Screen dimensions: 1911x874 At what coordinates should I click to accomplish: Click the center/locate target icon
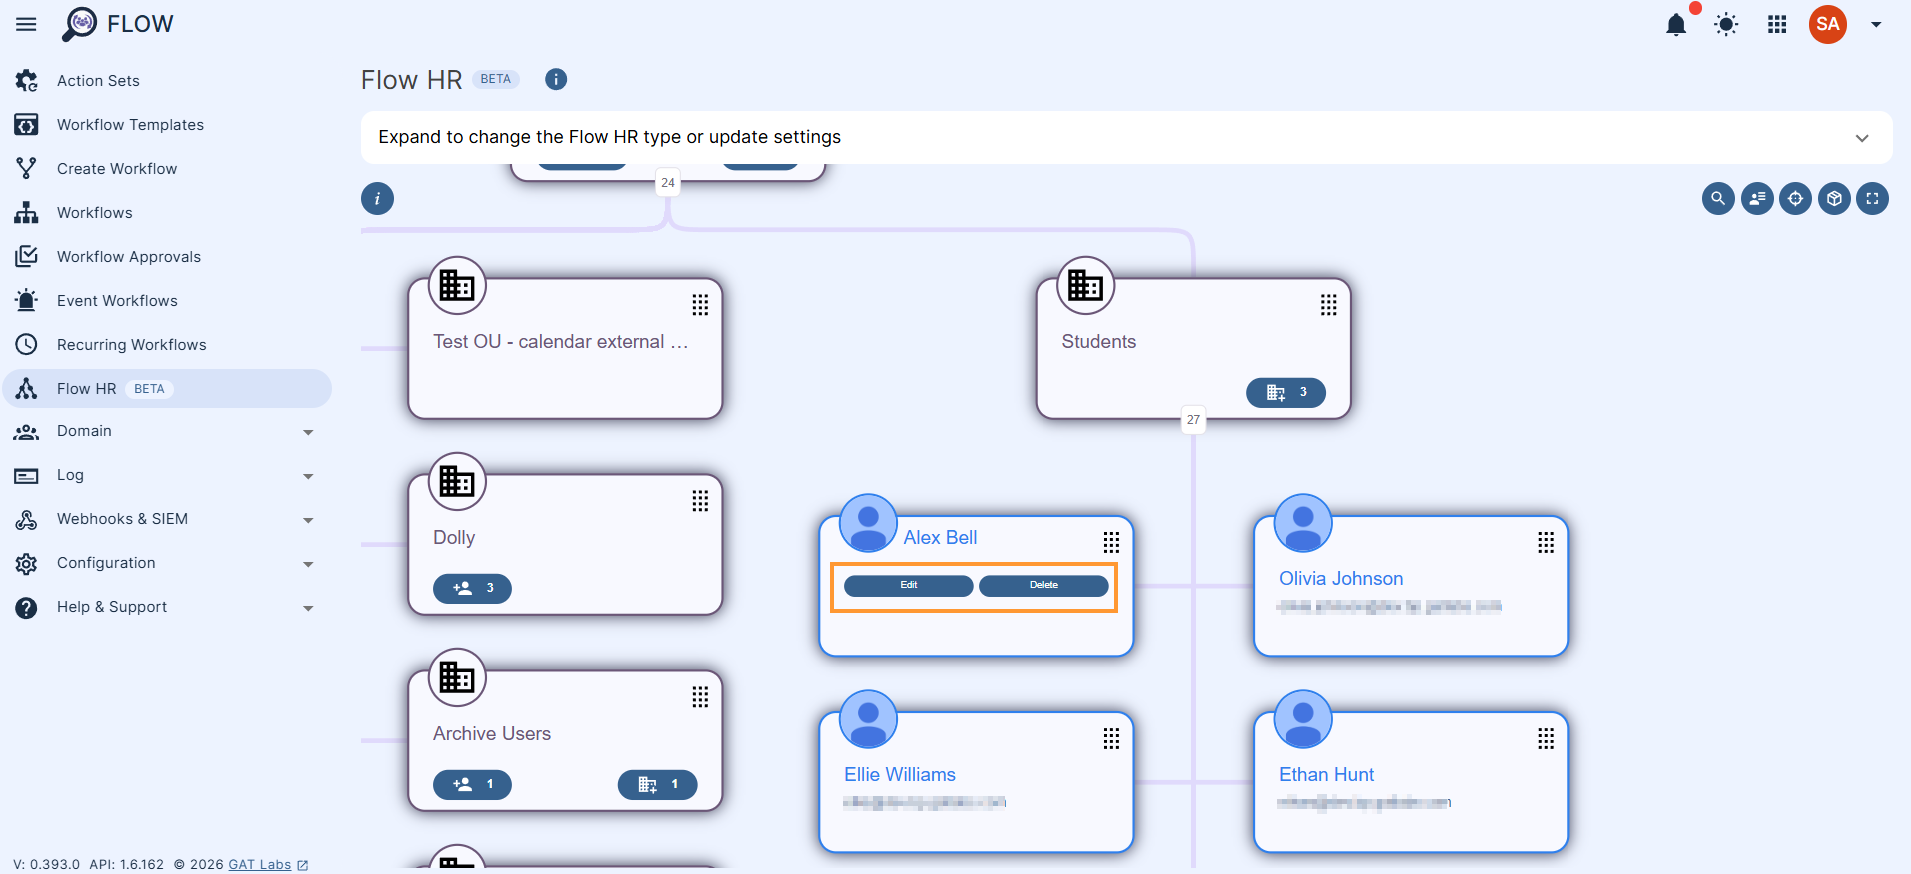(x=1795, y=199)
